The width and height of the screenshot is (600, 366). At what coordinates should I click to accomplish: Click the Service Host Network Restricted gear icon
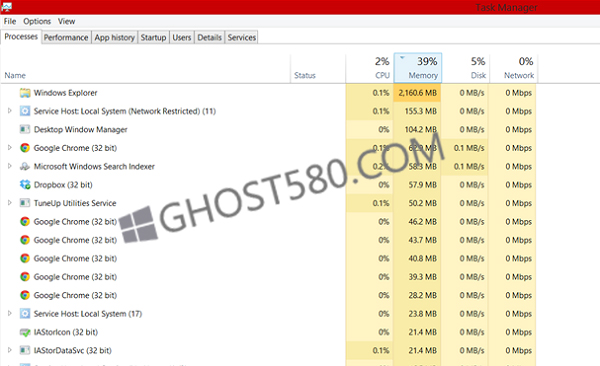tap(25, 111)
